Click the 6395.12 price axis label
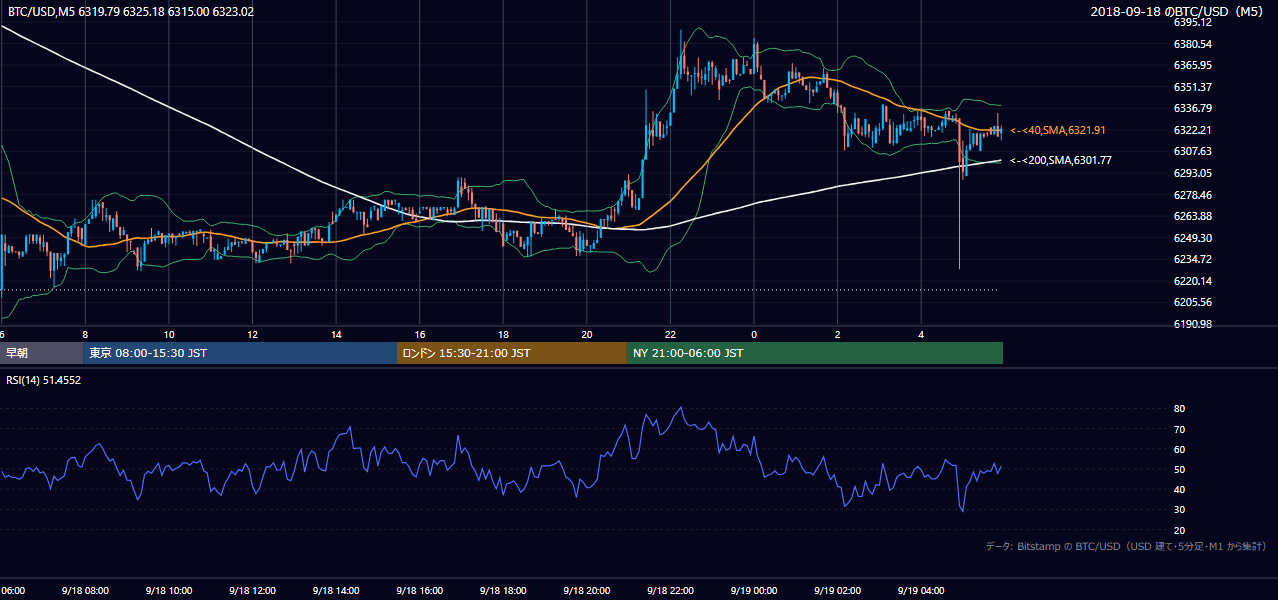Image resolution: width=1278 pixels, height=600 pixels. pyautogui.click(x=1192, y=22)
